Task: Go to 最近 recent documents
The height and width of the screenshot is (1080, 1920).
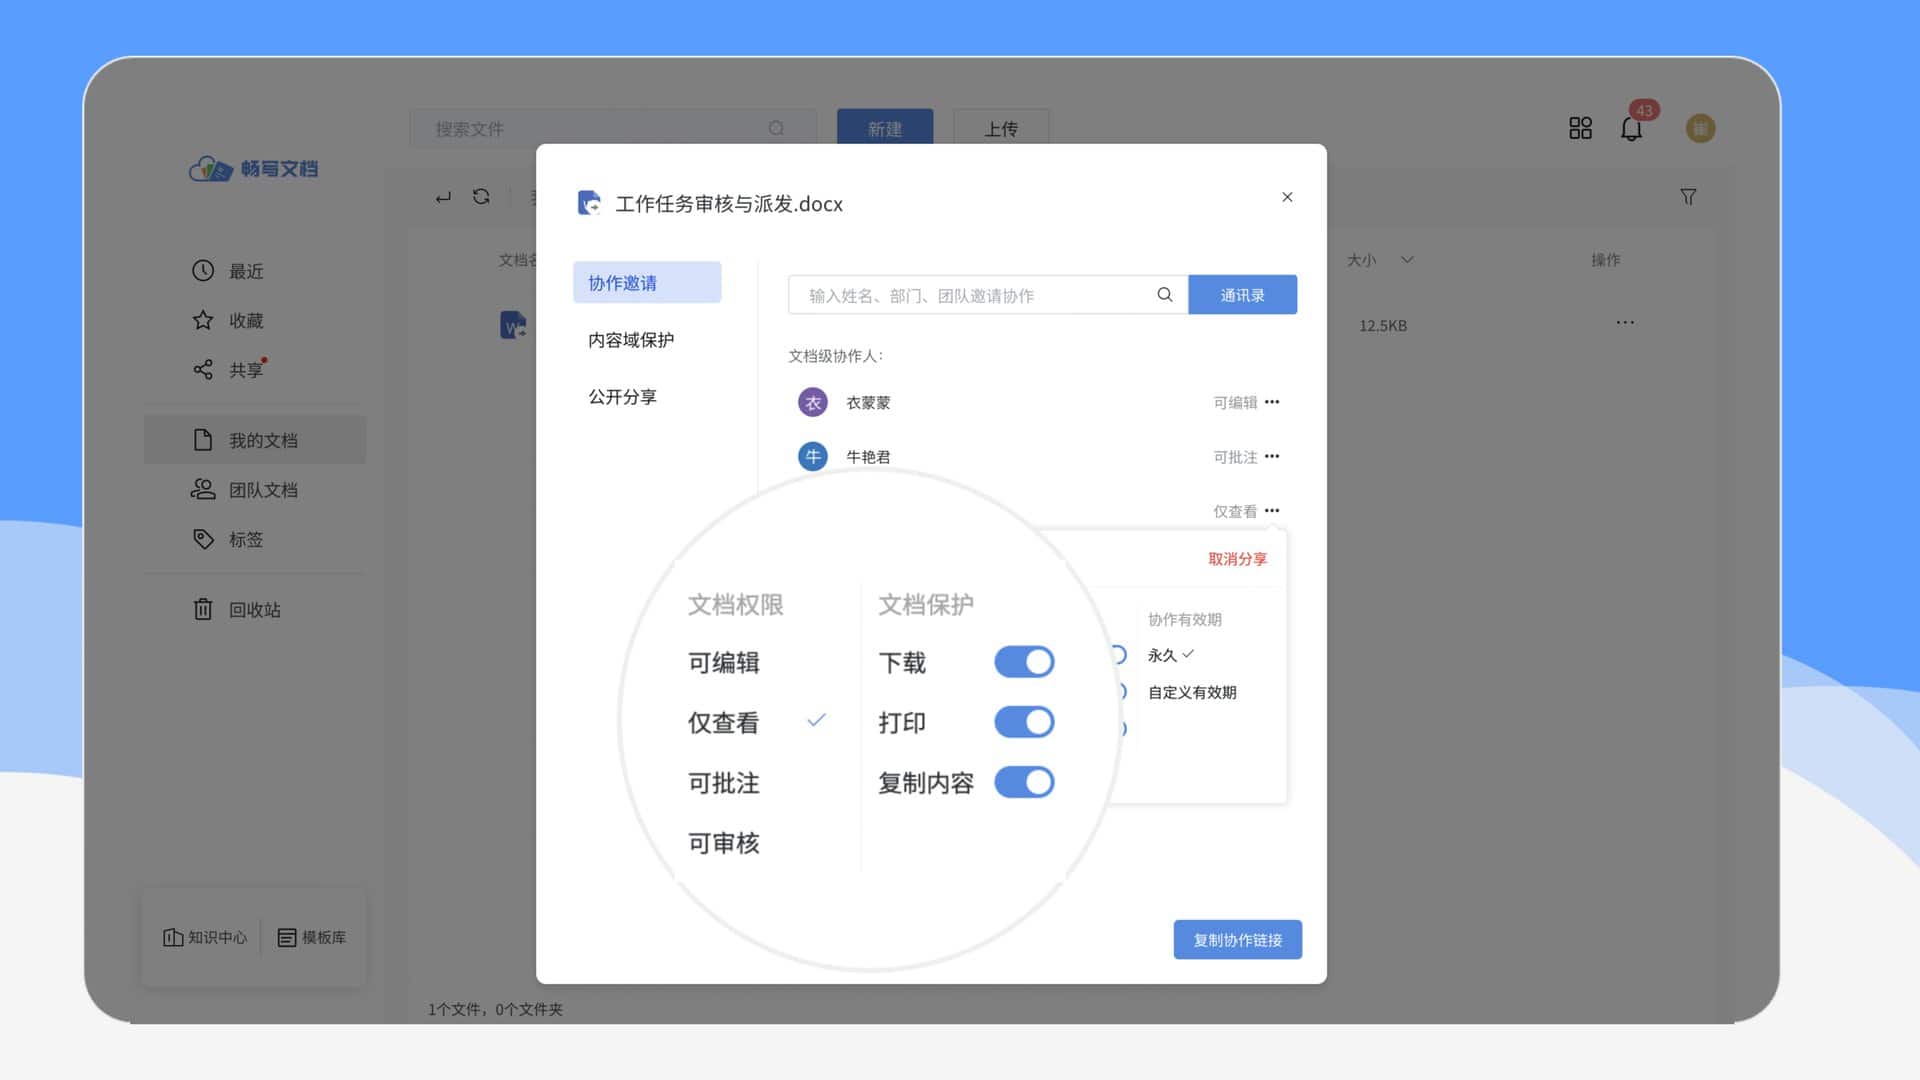Action: (229, 271)
